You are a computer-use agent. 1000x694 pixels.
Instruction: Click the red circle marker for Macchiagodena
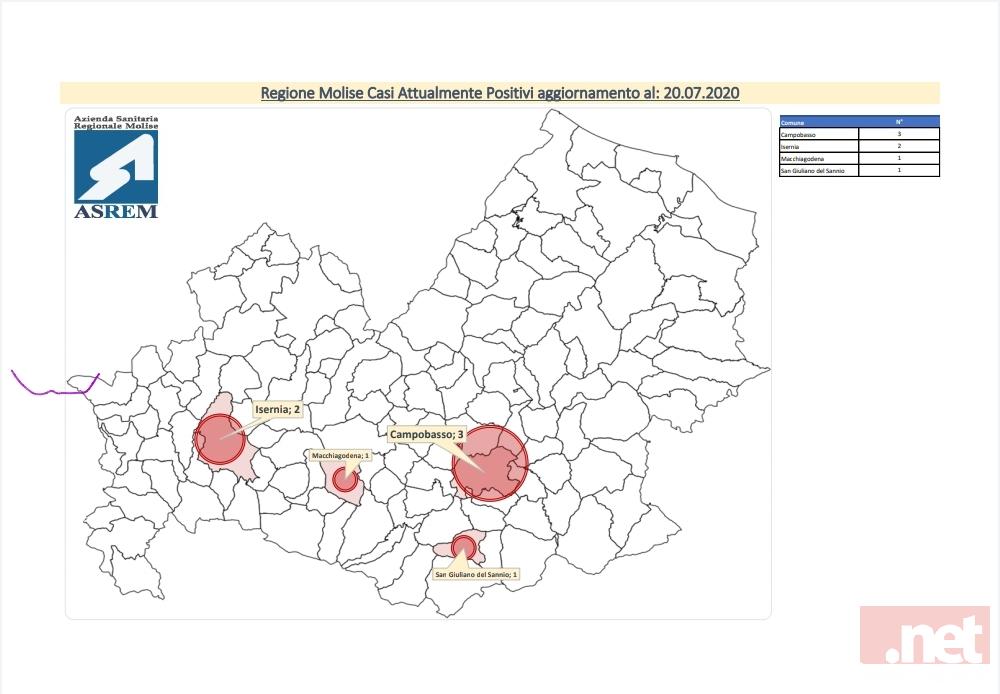click(345, 479)
